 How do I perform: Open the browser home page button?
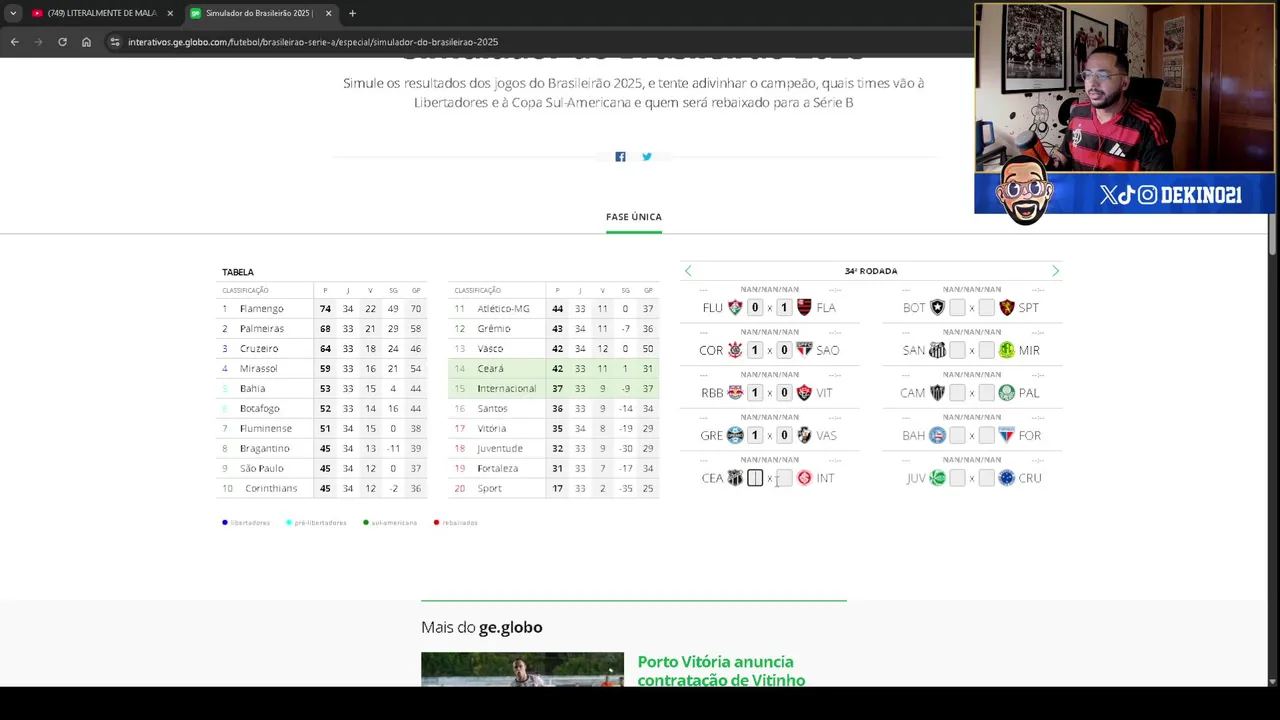coord(86,42)
